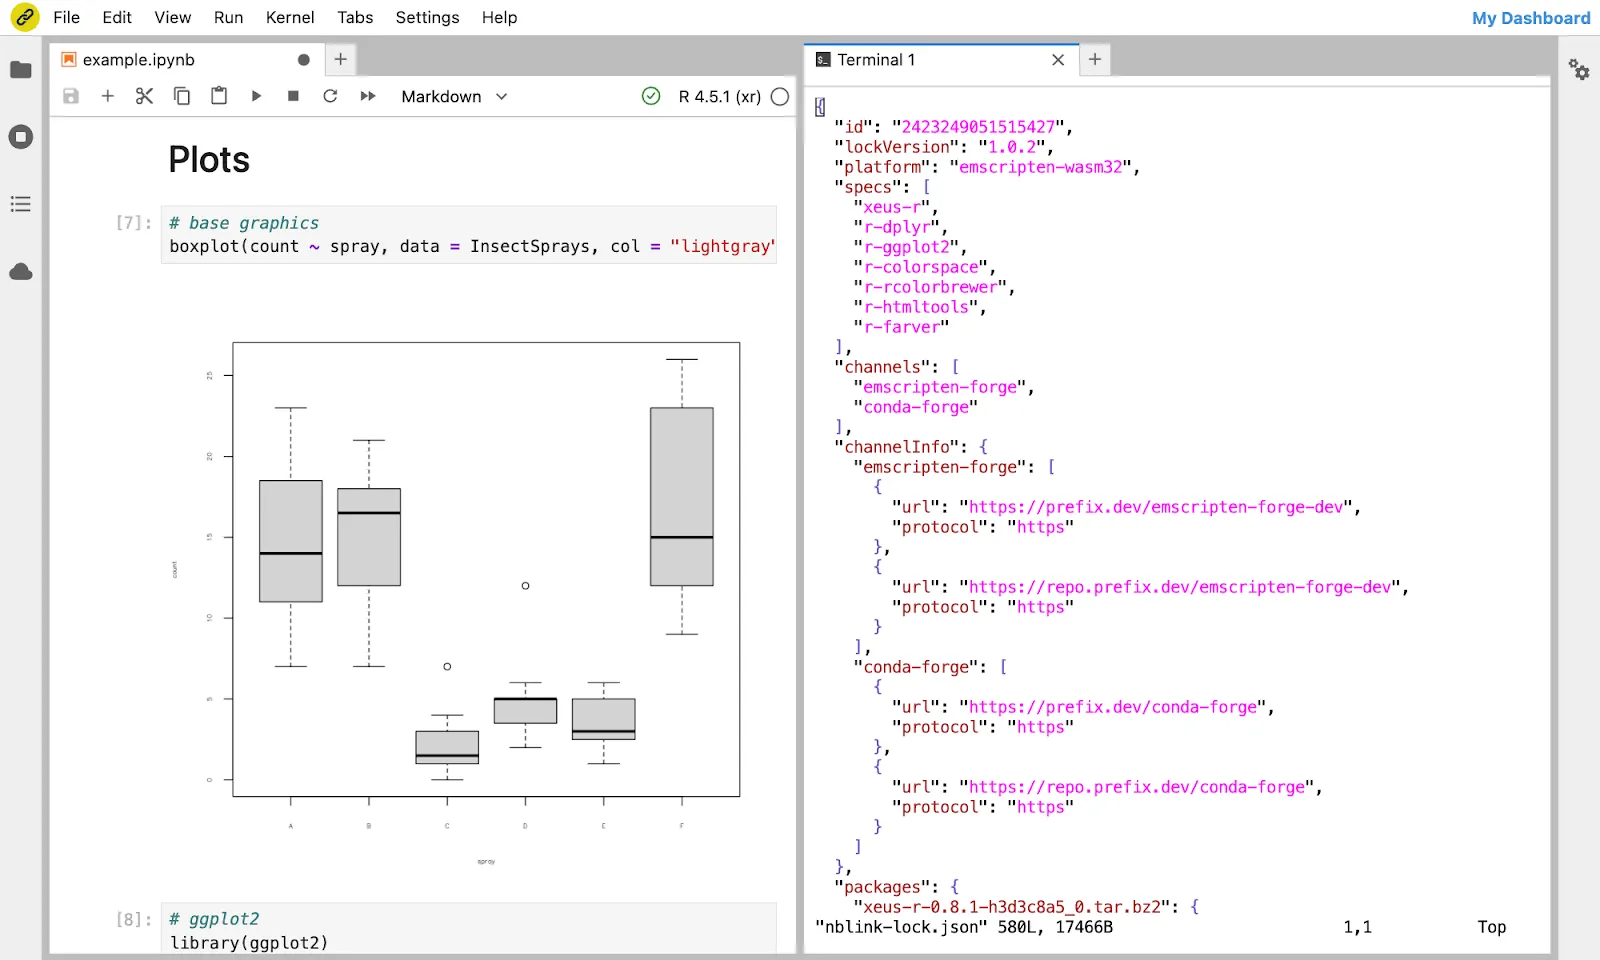Click the repo.prefix.dev/conda-forge URL in terminal
Image resolution: width=1600 pixels, height=960 pixels.
pyautogui.click(x=1137, y=787)
